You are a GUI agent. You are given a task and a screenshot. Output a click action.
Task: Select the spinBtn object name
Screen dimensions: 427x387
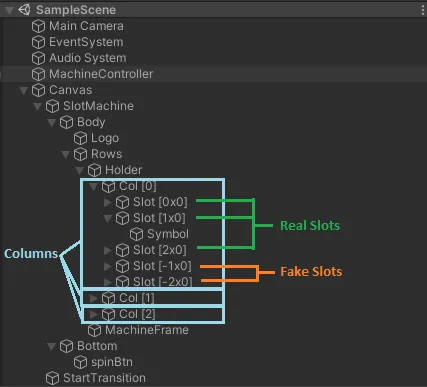tap(112, 362)
